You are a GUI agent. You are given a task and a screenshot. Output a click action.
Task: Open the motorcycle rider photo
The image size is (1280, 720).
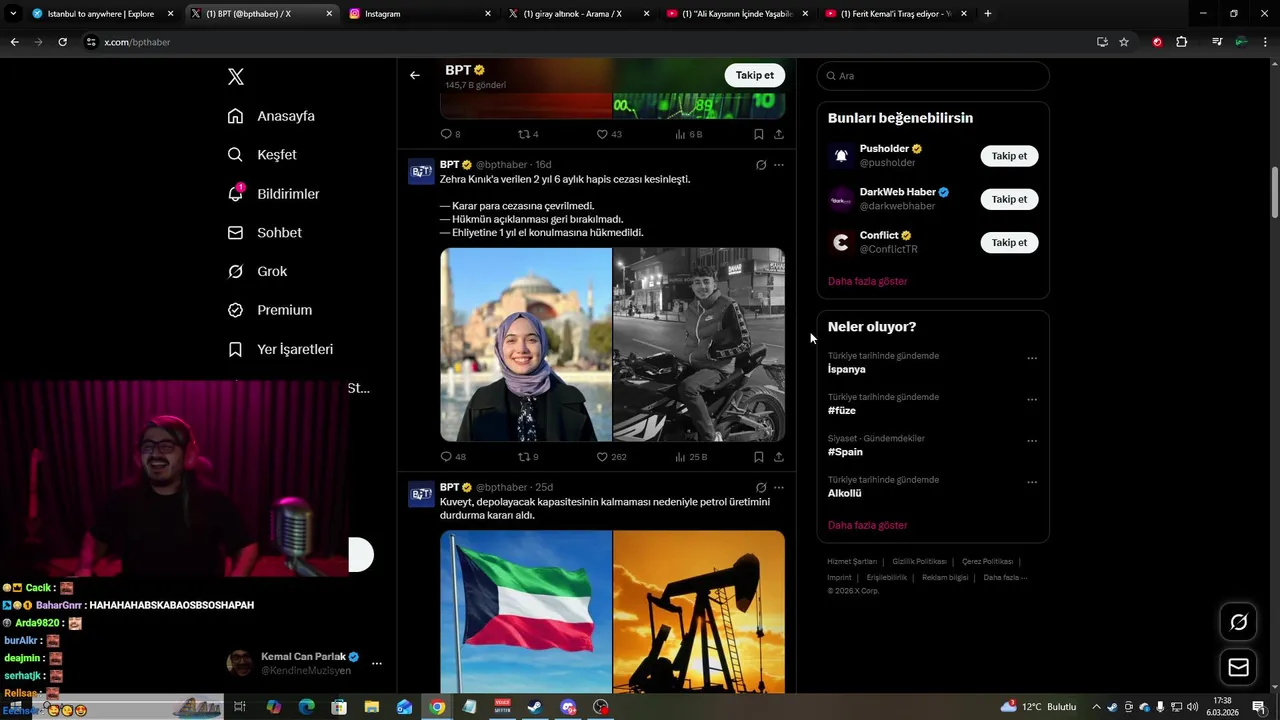pyautogui.click(x=699, y=345)
